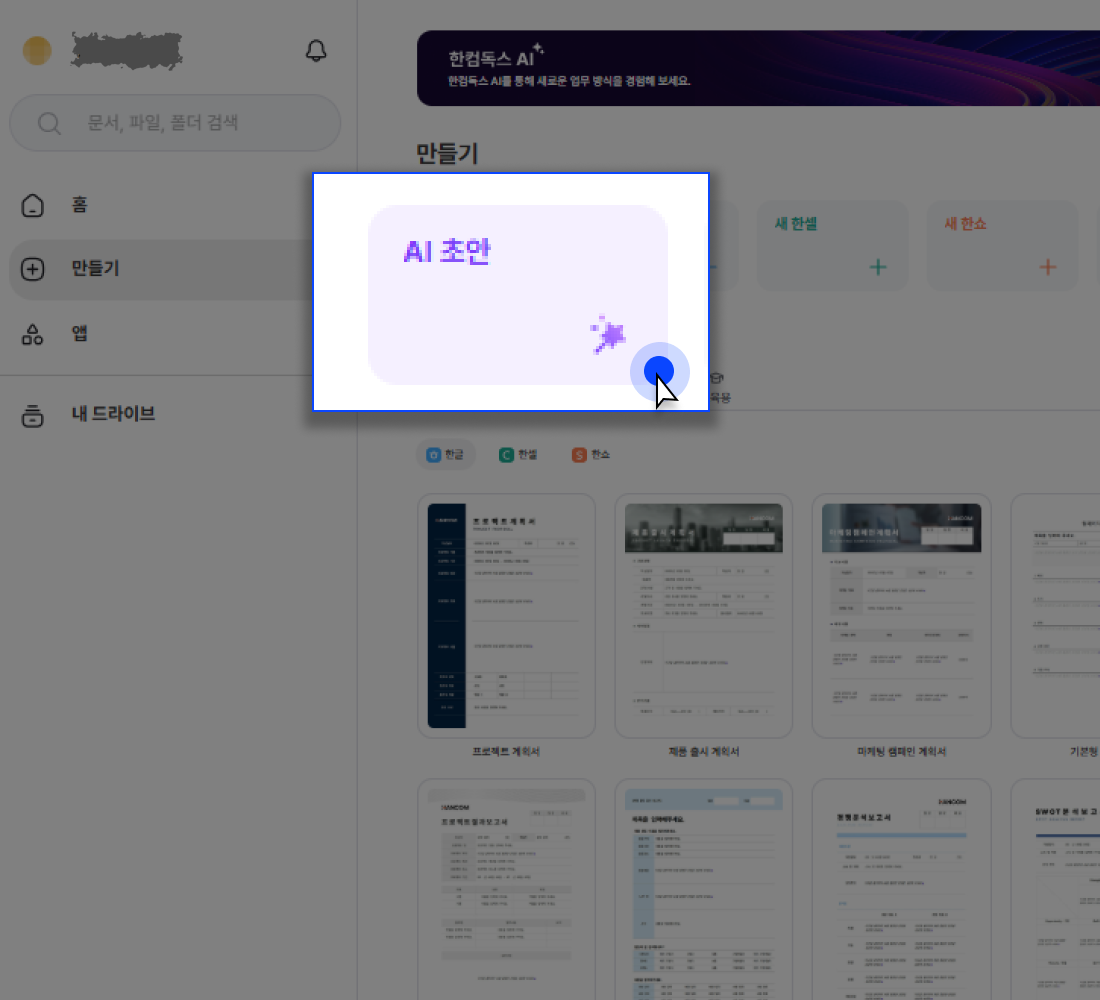Select 만들기 in the sidebar
1100x1000 pixels.
[160, 269]
